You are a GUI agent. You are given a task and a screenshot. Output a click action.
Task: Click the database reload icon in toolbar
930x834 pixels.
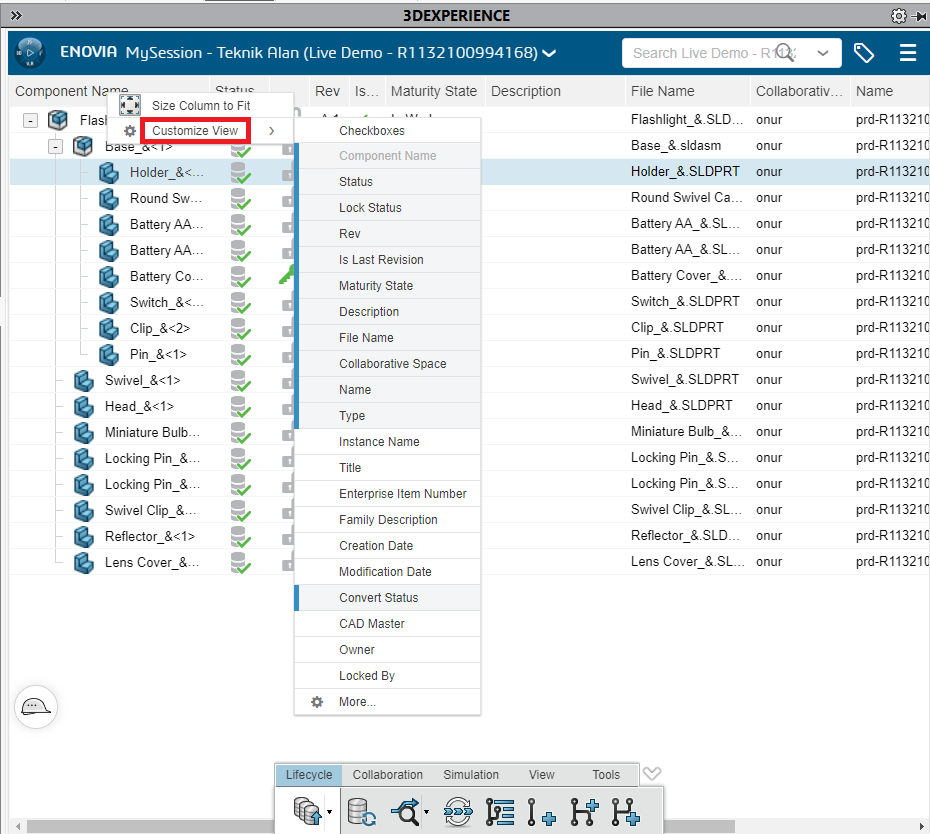pyautogui.click(x=362, y=810)
